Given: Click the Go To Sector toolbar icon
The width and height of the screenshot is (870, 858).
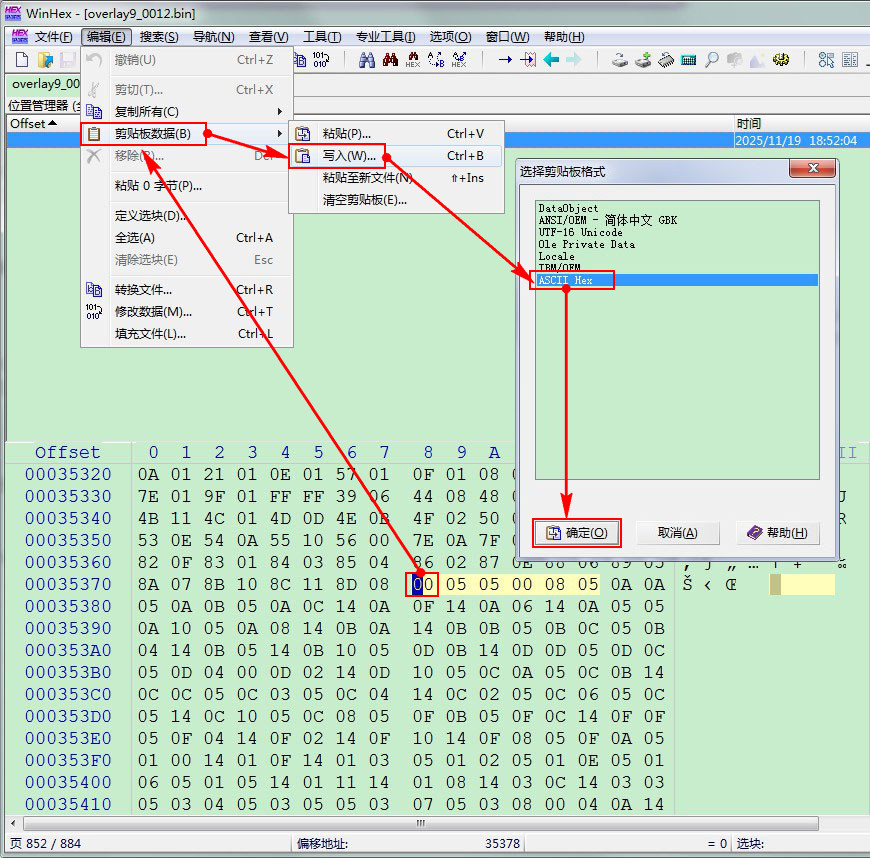Looking at the screenshot, I should 528,59.
